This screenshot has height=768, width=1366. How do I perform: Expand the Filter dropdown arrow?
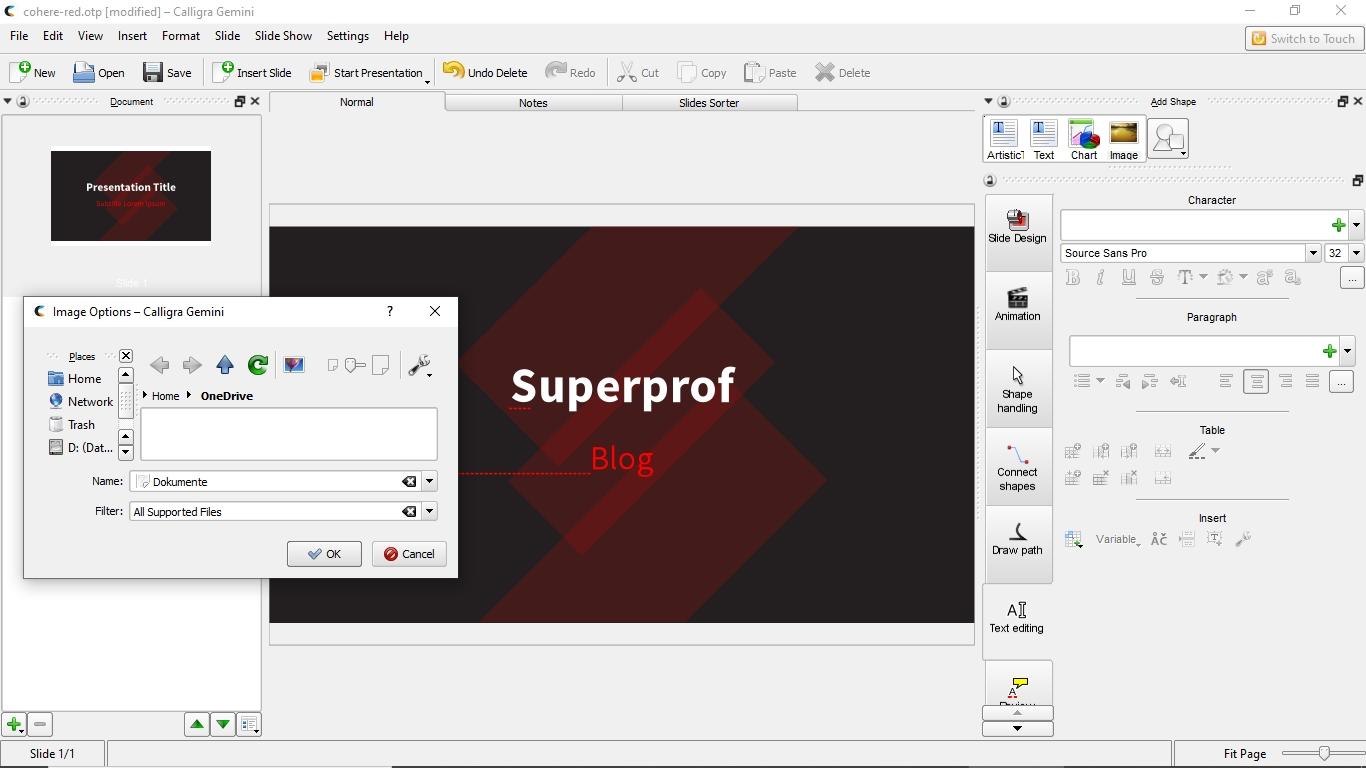[x=429, y=512]
